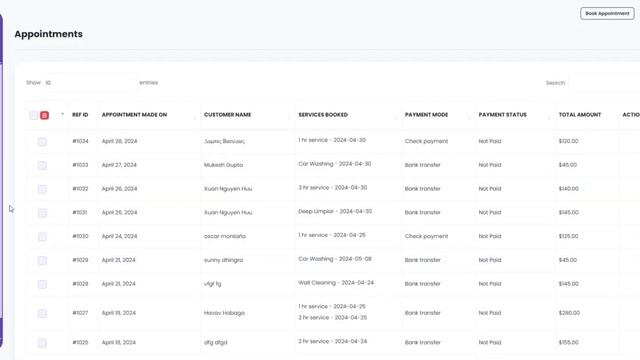Click total amount $280.00

coord(569,313)
